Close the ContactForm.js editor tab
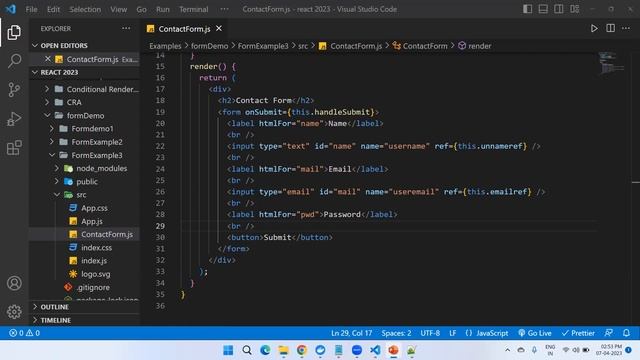640x360 pixels. coord(219,28)
